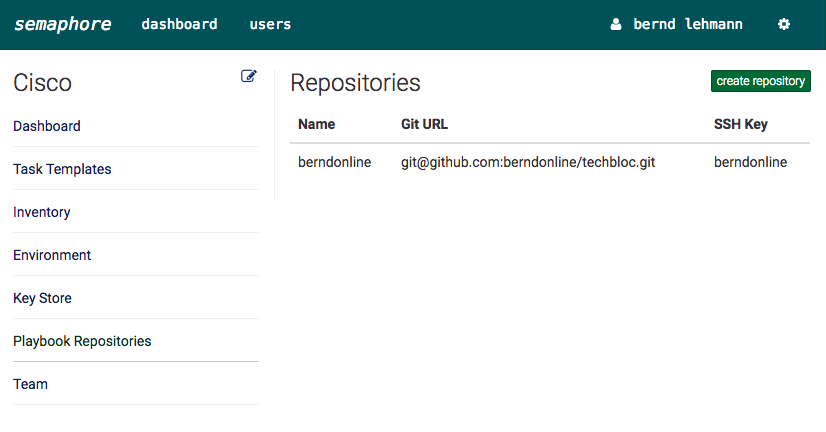The image size is (826, 432).
Task: Open the settings gear icon
Action: [x=784, y=24]
